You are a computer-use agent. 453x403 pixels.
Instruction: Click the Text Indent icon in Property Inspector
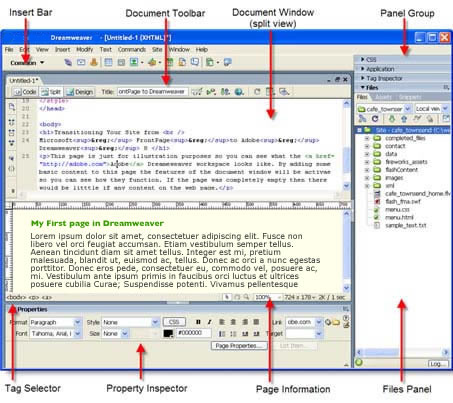click(x=256, y=333)
